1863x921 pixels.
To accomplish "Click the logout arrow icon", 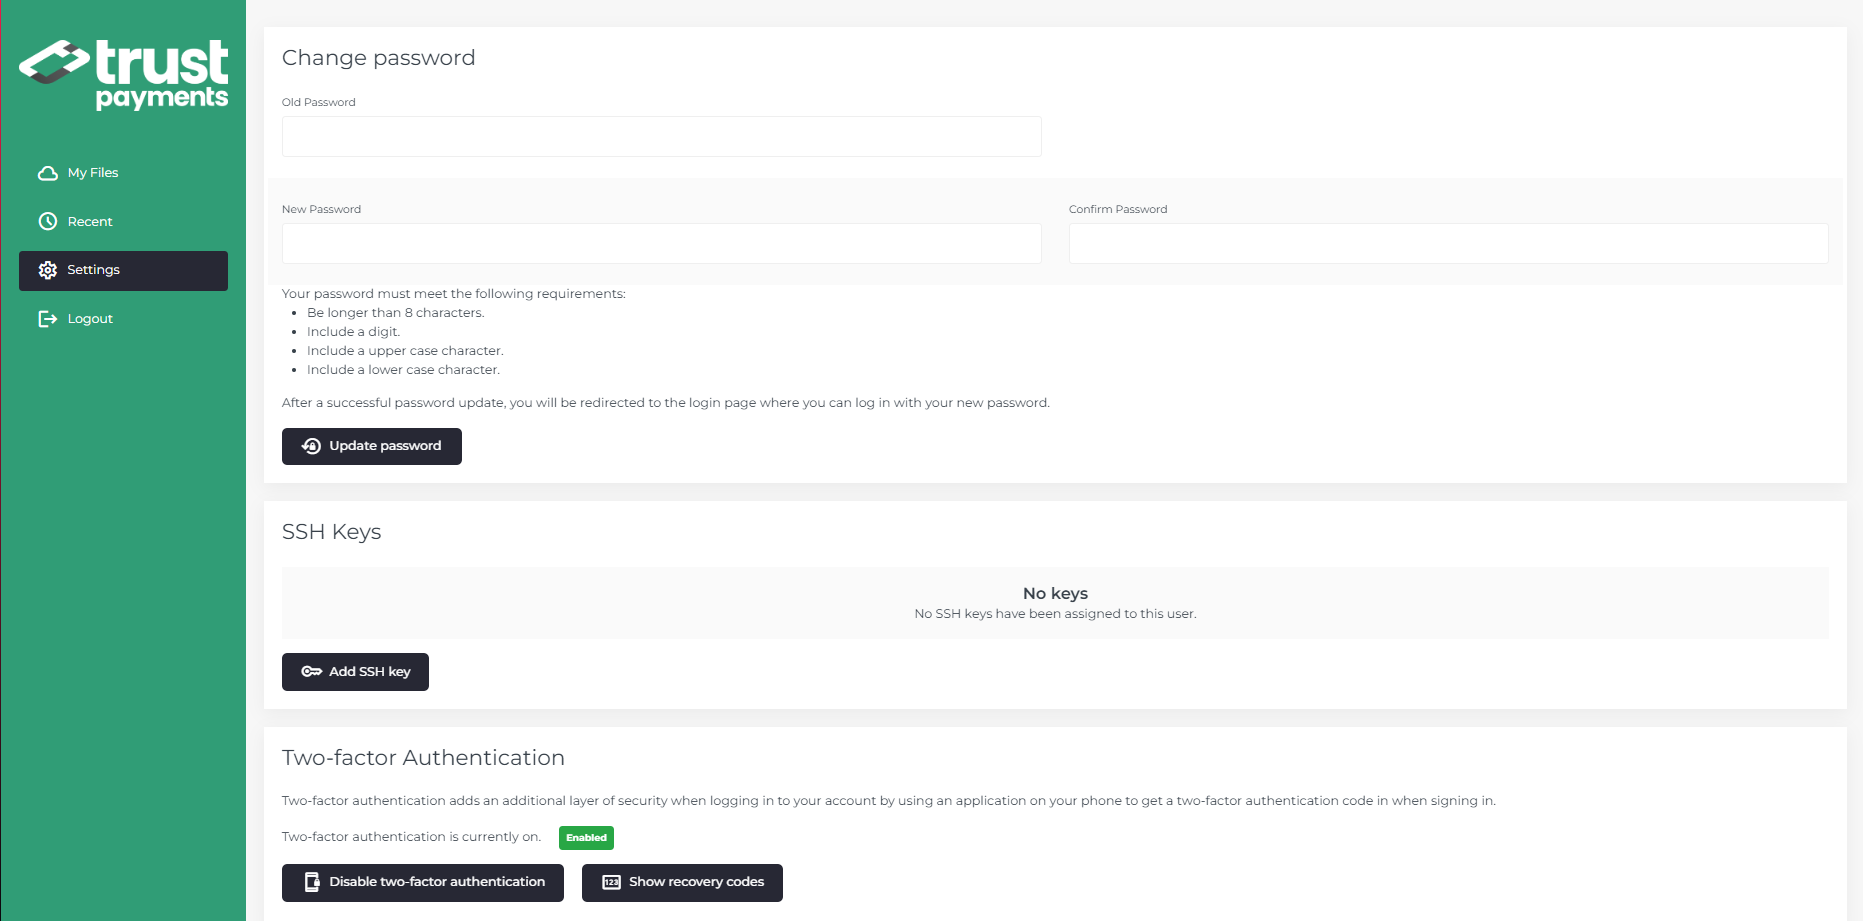I will tap(47, 319).
